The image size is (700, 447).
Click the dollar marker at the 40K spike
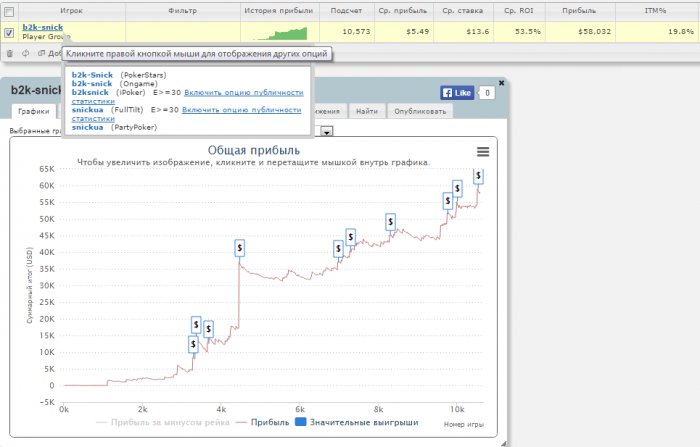coord(240,248)
